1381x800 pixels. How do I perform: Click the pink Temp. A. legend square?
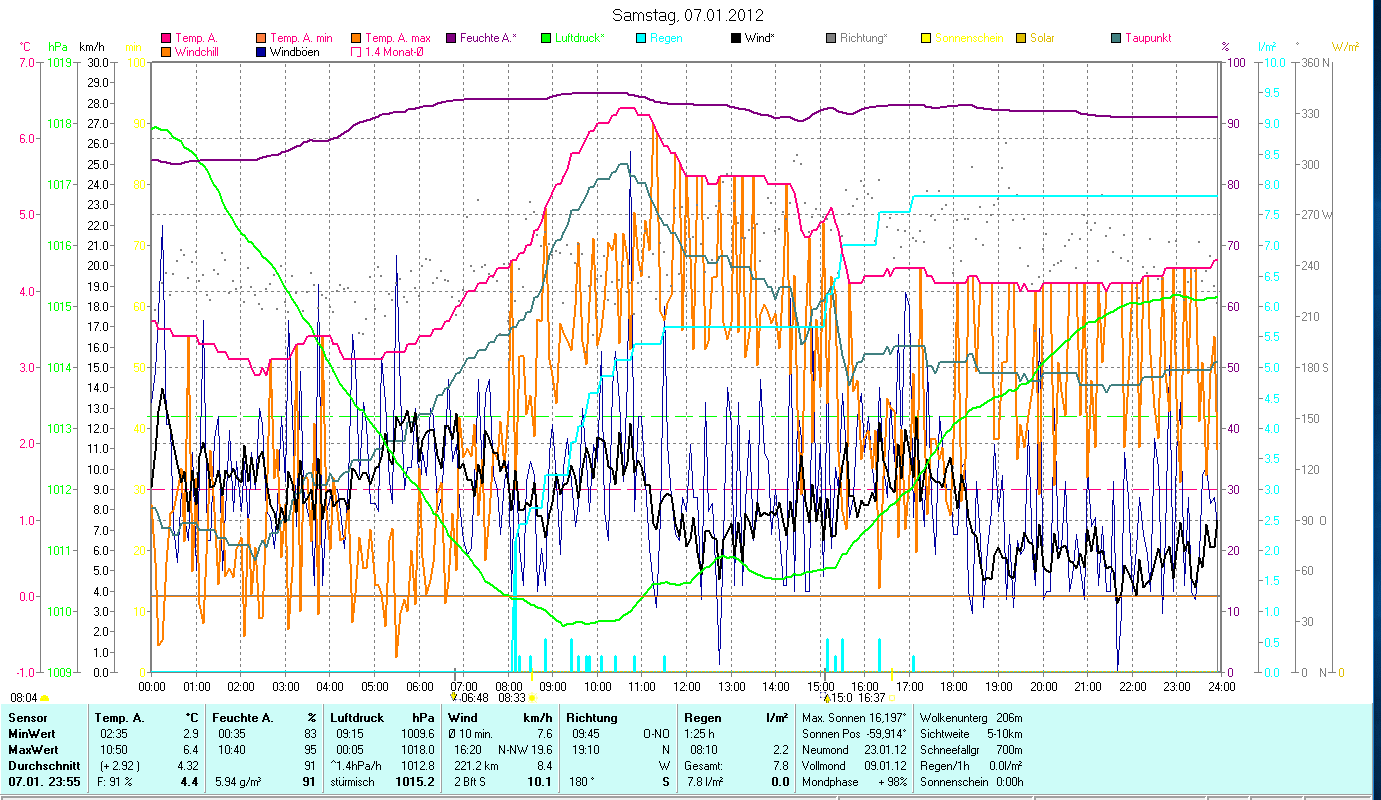coord(166,38)
